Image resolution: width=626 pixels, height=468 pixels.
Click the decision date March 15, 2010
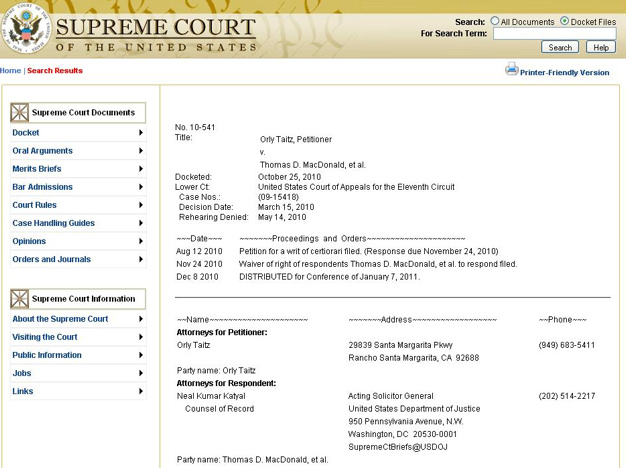(286, 207)
